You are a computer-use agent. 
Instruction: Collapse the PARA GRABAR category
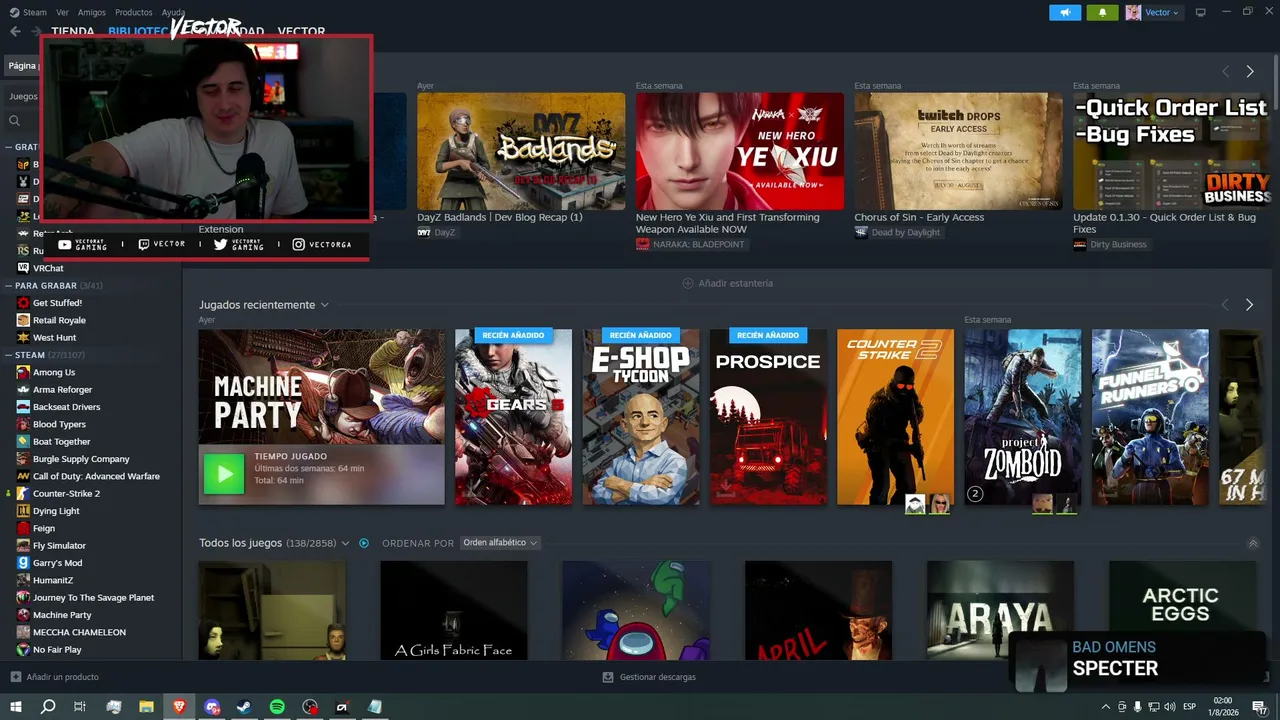click(x=8, y=286)
